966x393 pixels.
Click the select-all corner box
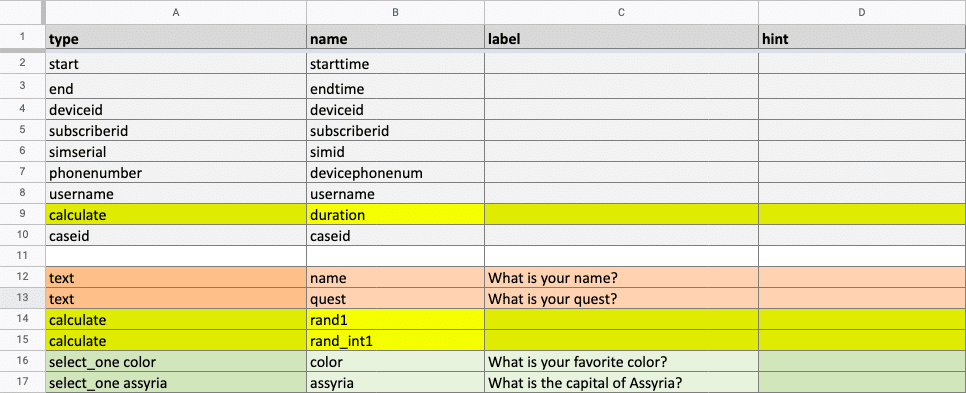(22, 12)
